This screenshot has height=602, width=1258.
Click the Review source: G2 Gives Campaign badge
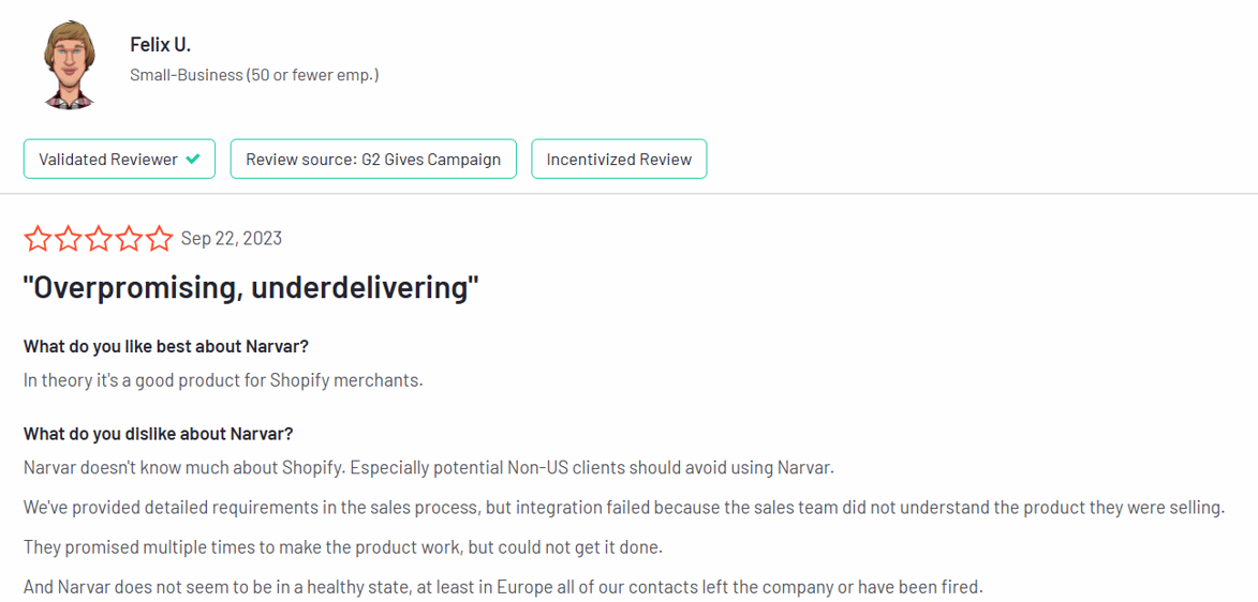[372, 158]
